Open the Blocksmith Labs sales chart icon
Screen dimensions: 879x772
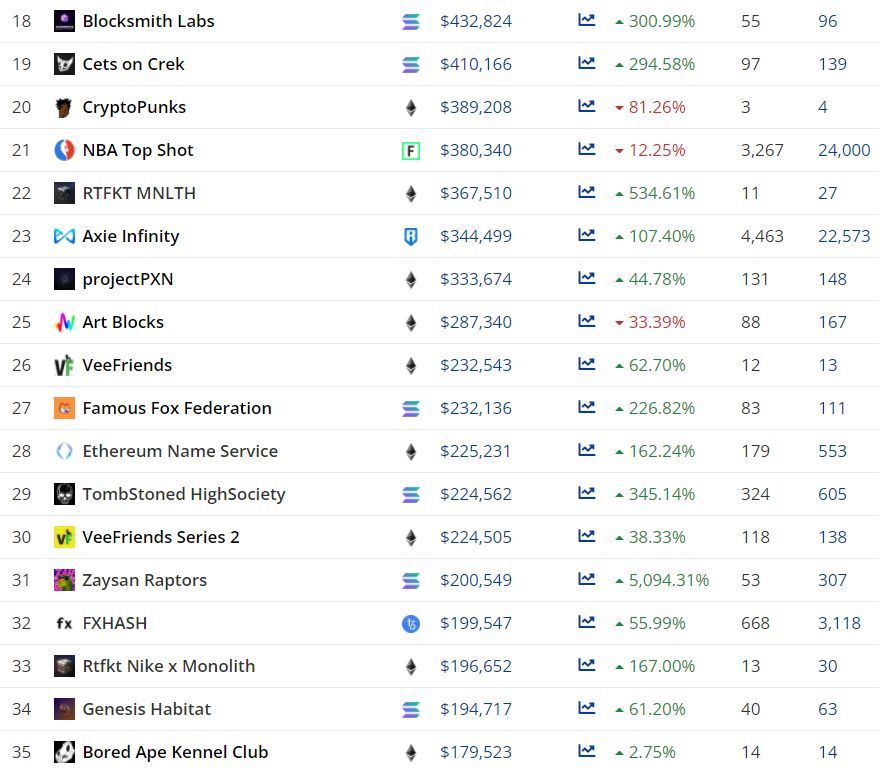click(586, 20)
